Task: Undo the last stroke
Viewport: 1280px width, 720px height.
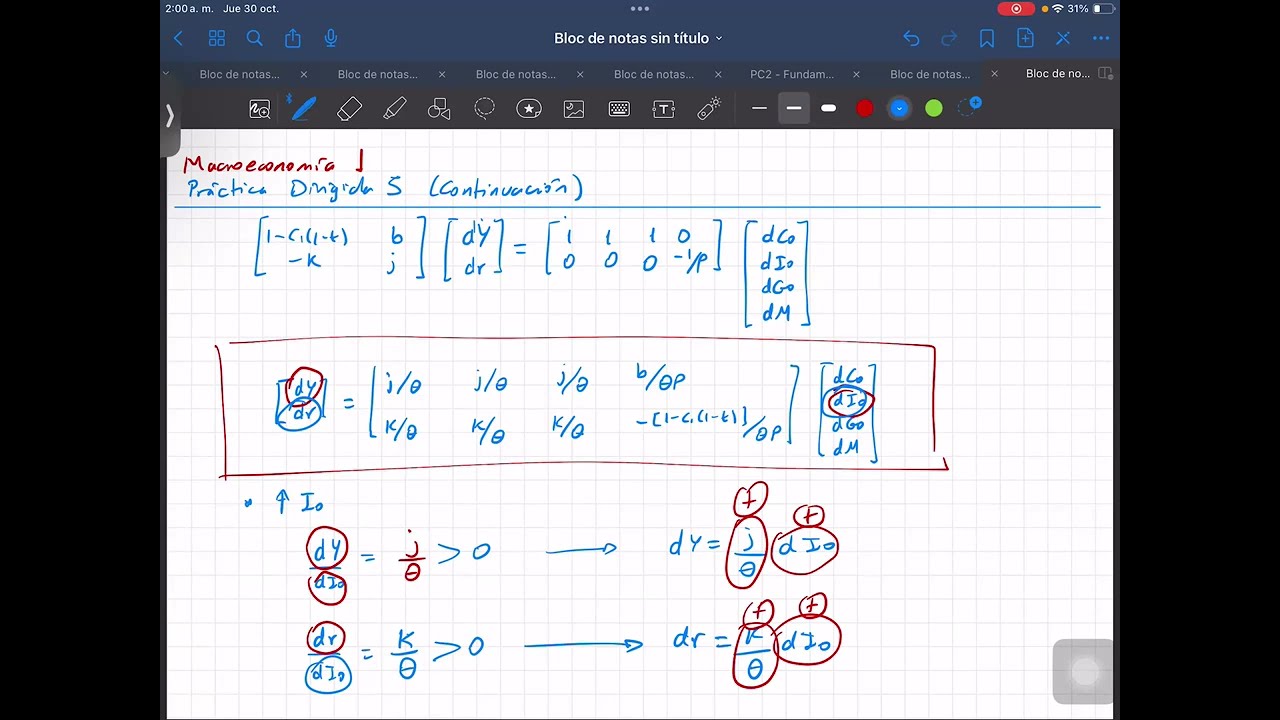Action: pyautogui.click(x=911, y=38)
